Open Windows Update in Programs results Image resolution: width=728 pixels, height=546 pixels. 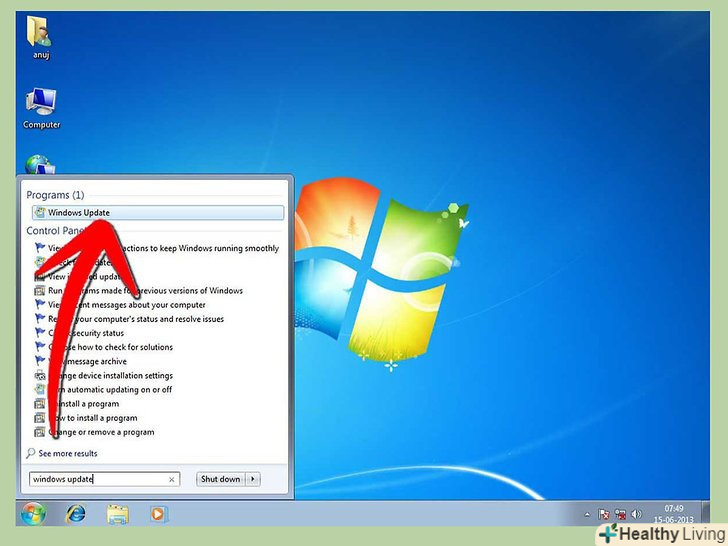click(x=158, y=213)
